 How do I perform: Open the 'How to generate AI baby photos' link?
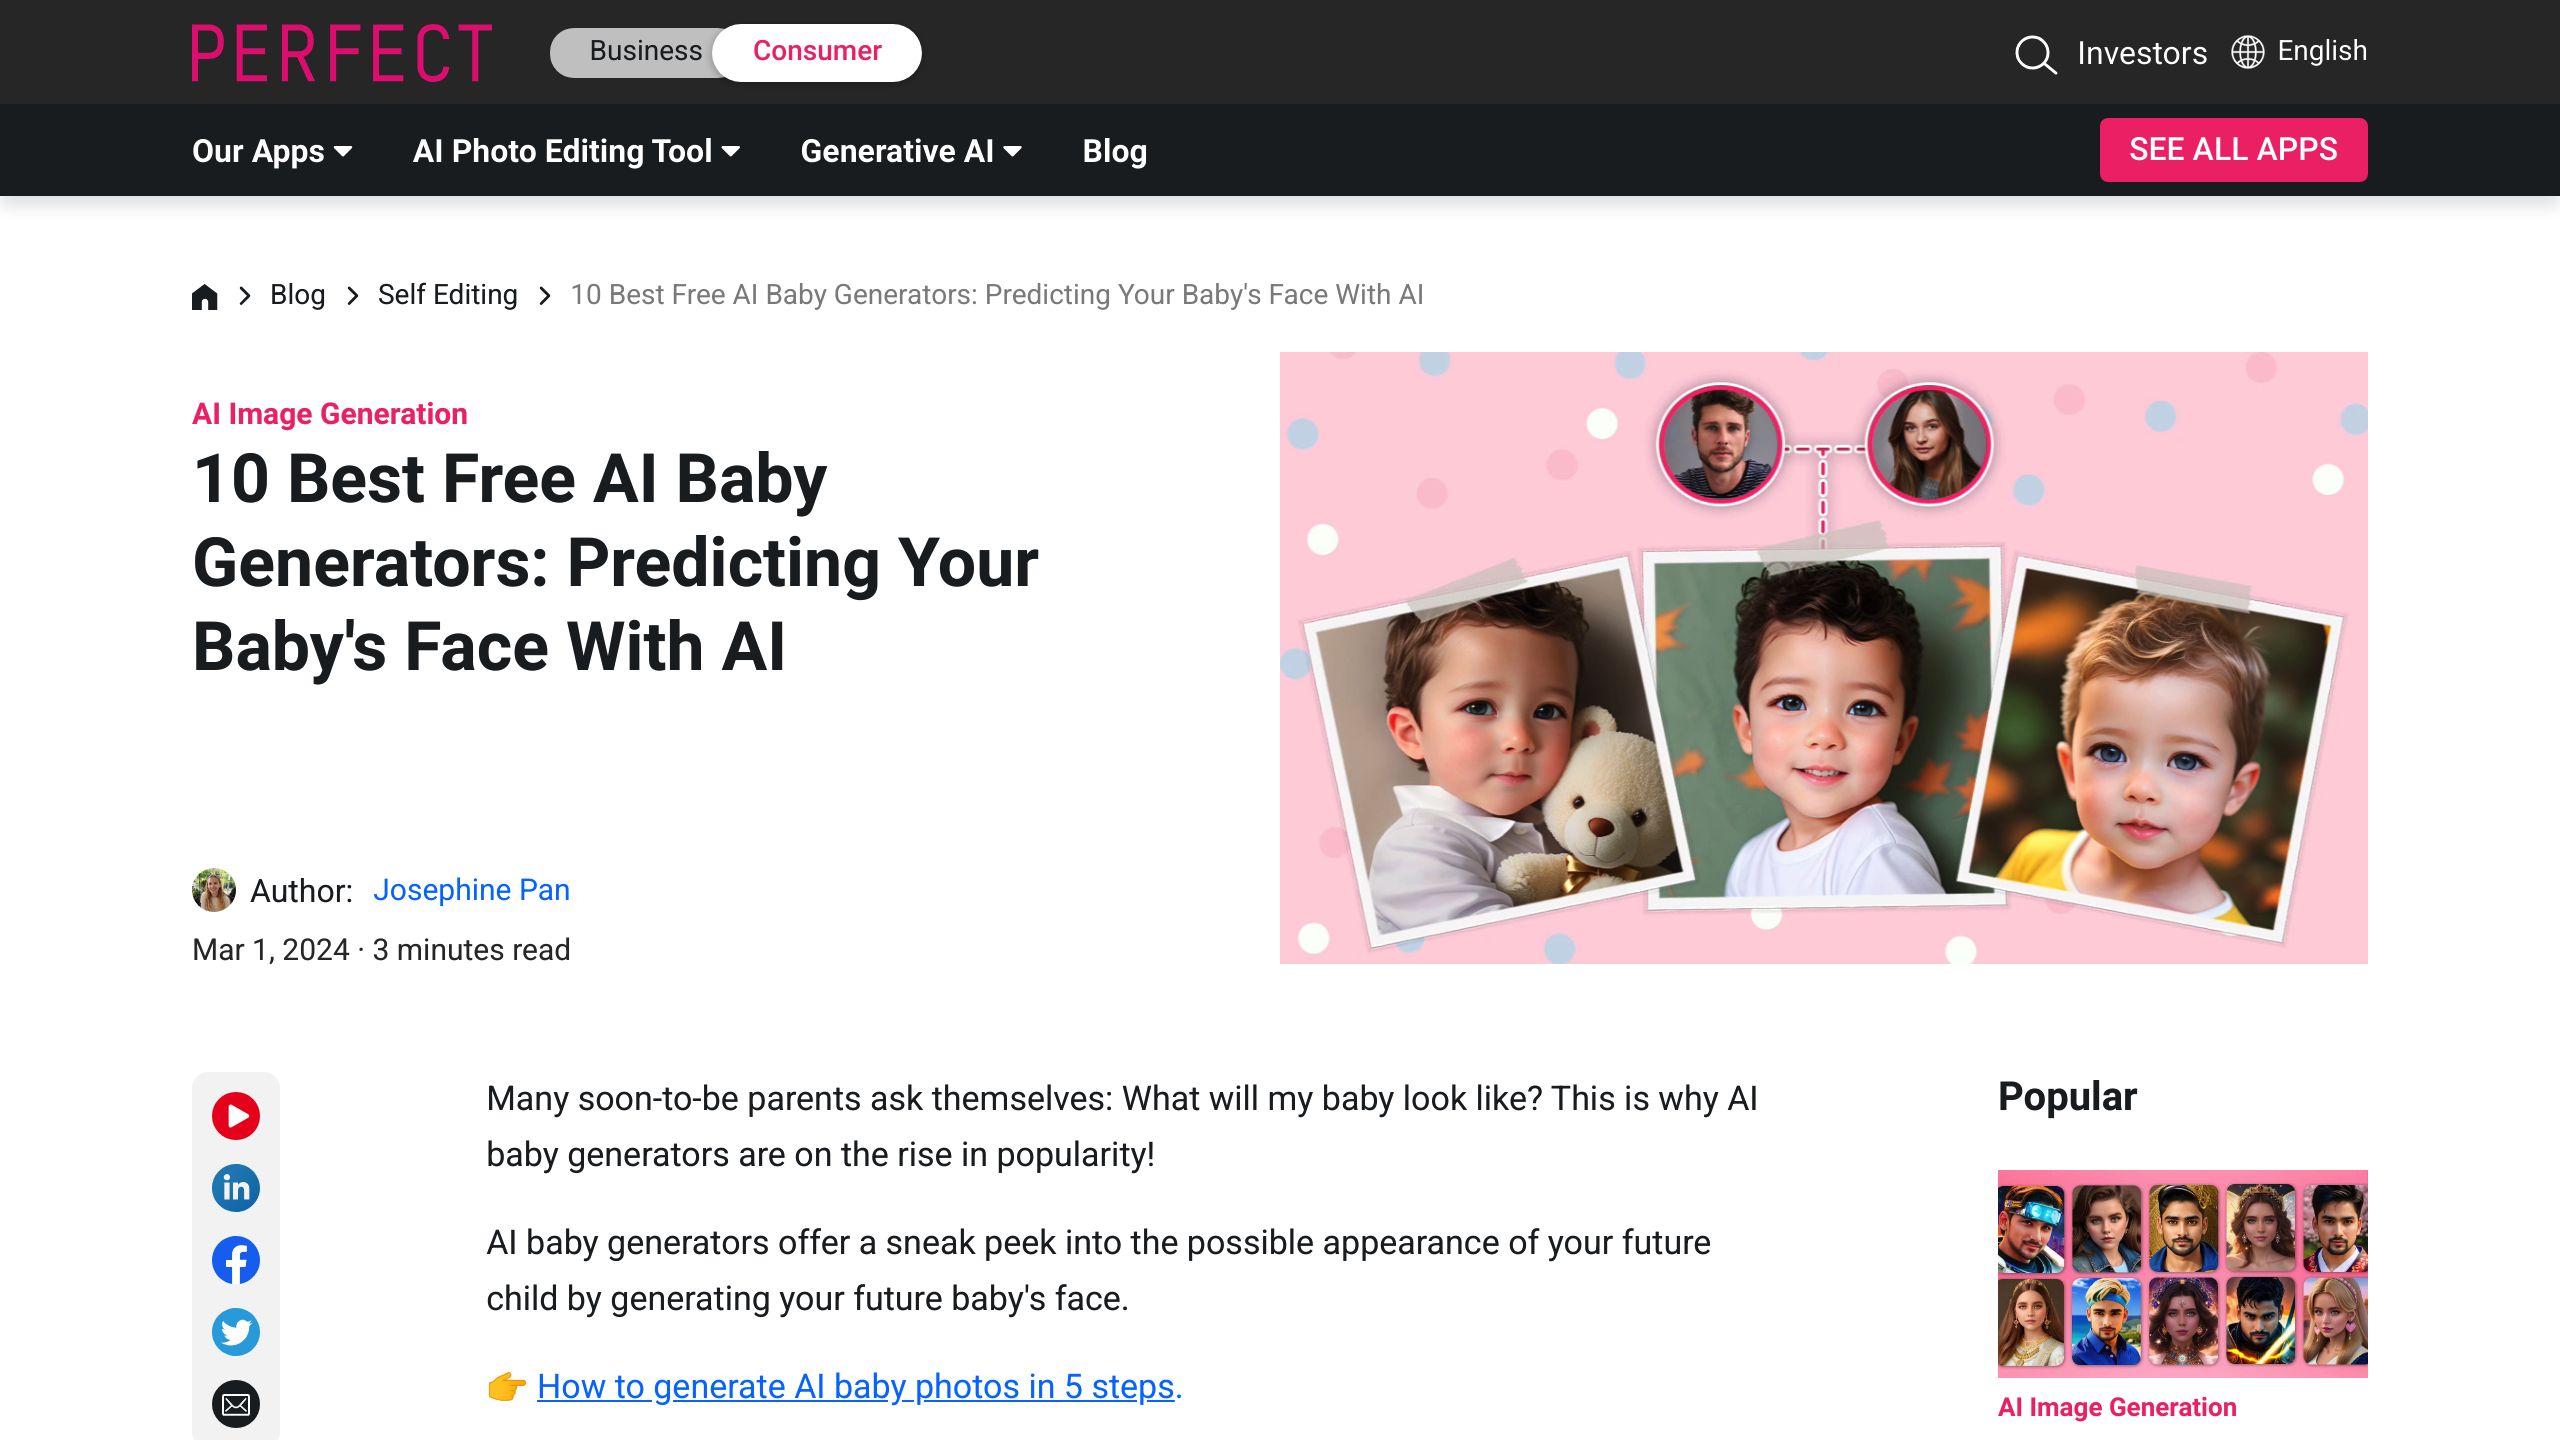[855, 1386]
